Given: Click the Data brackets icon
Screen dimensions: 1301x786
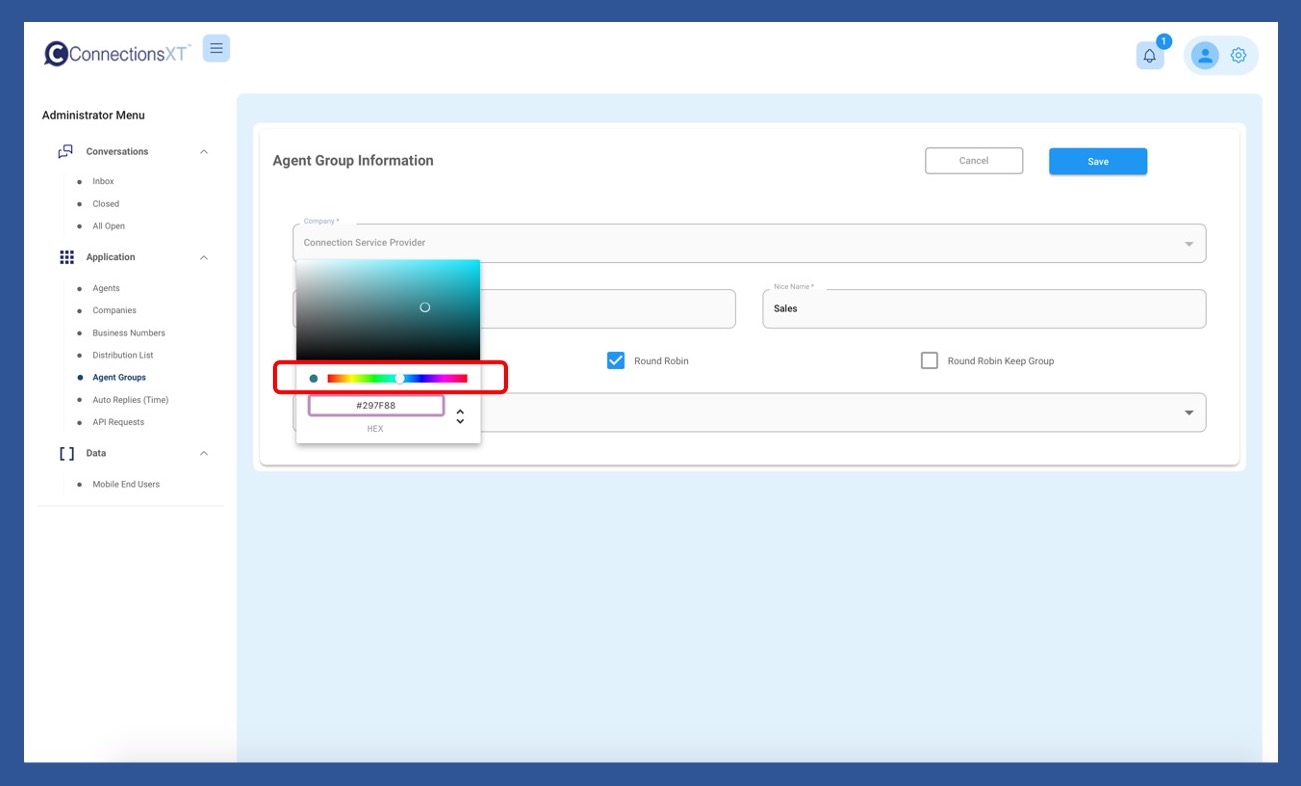Looking at the screenshot, I should pyautogui.click(x=67, y=454).
